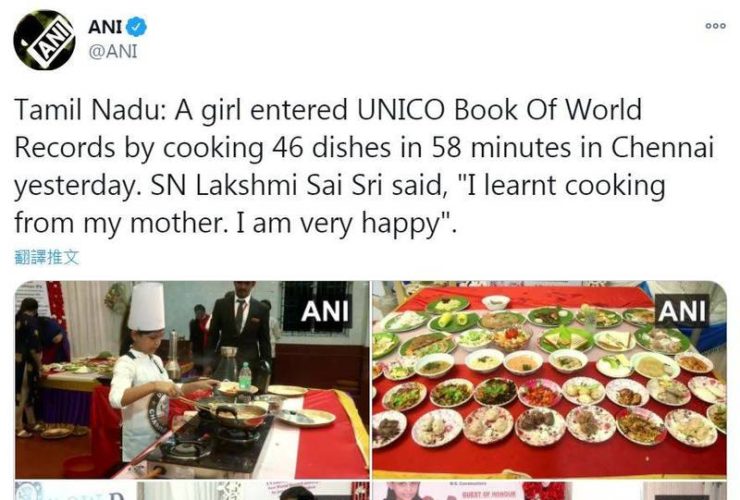Click the wok on the gas stove

click(x=232, y=414)
